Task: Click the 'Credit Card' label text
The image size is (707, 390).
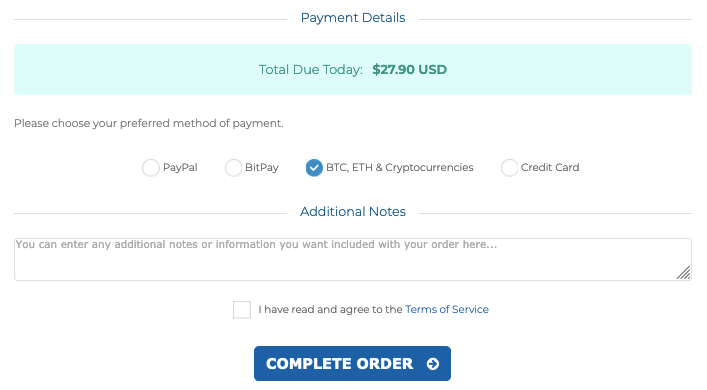Action: click(550, 167)
